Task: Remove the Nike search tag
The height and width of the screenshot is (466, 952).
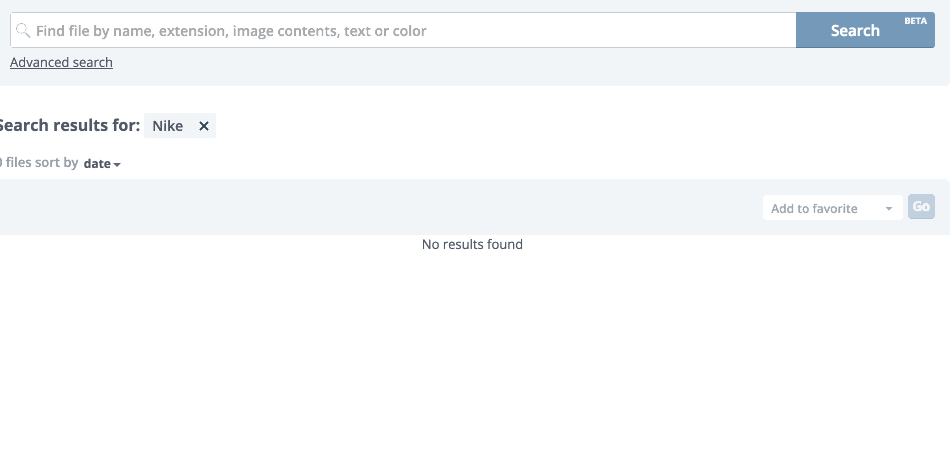Action: (x=204, y=126)
